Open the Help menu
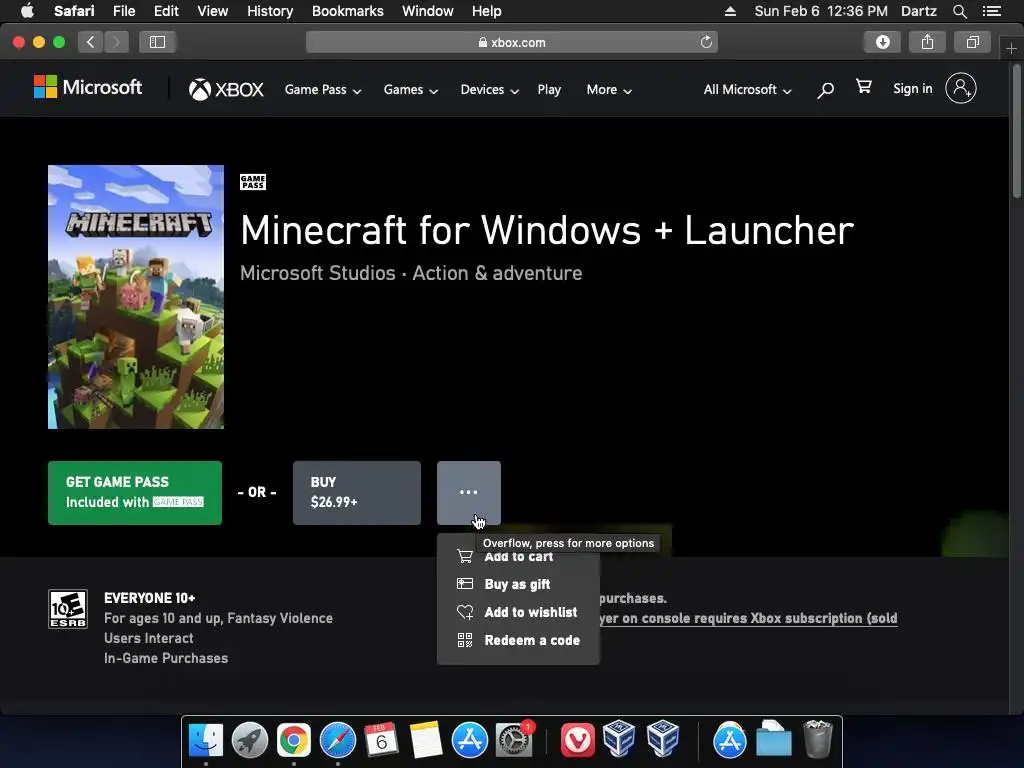1024x768 pixels. click(x=487, y=11)
